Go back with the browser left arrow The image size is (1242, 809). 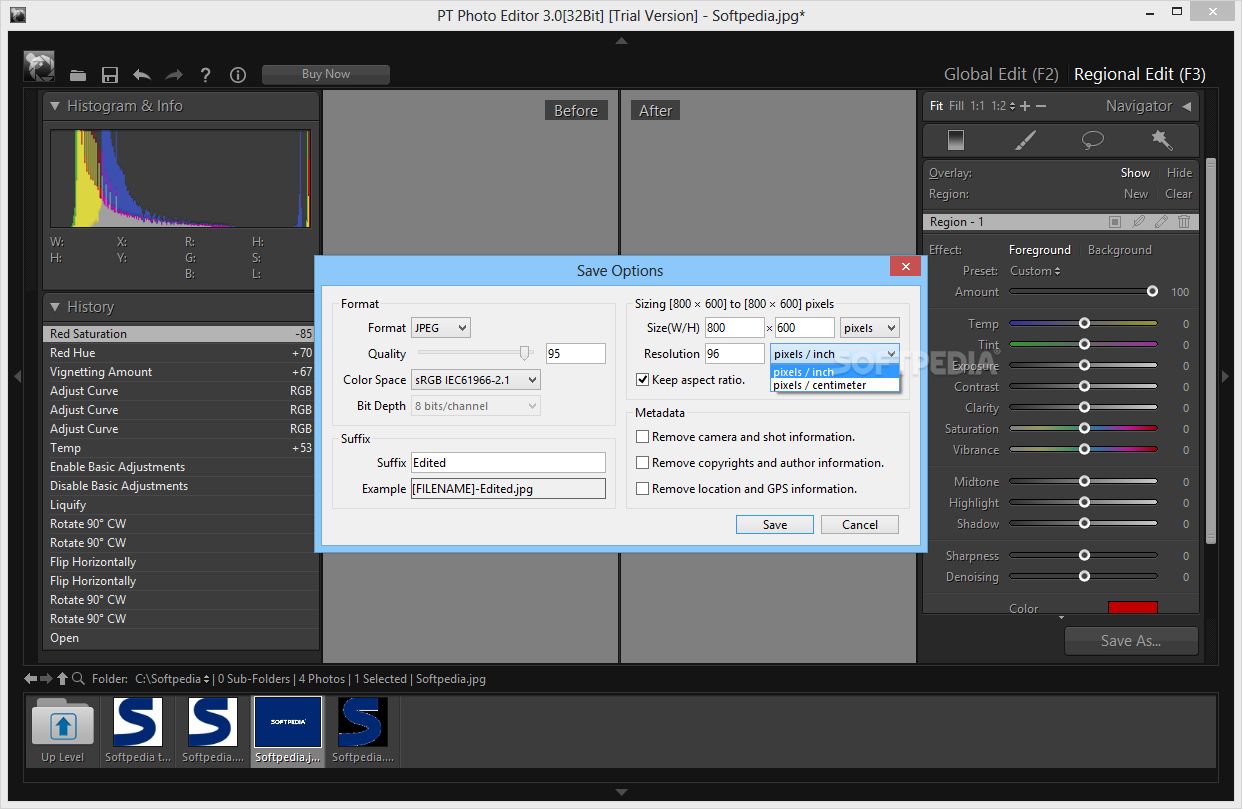coord(31,678)
